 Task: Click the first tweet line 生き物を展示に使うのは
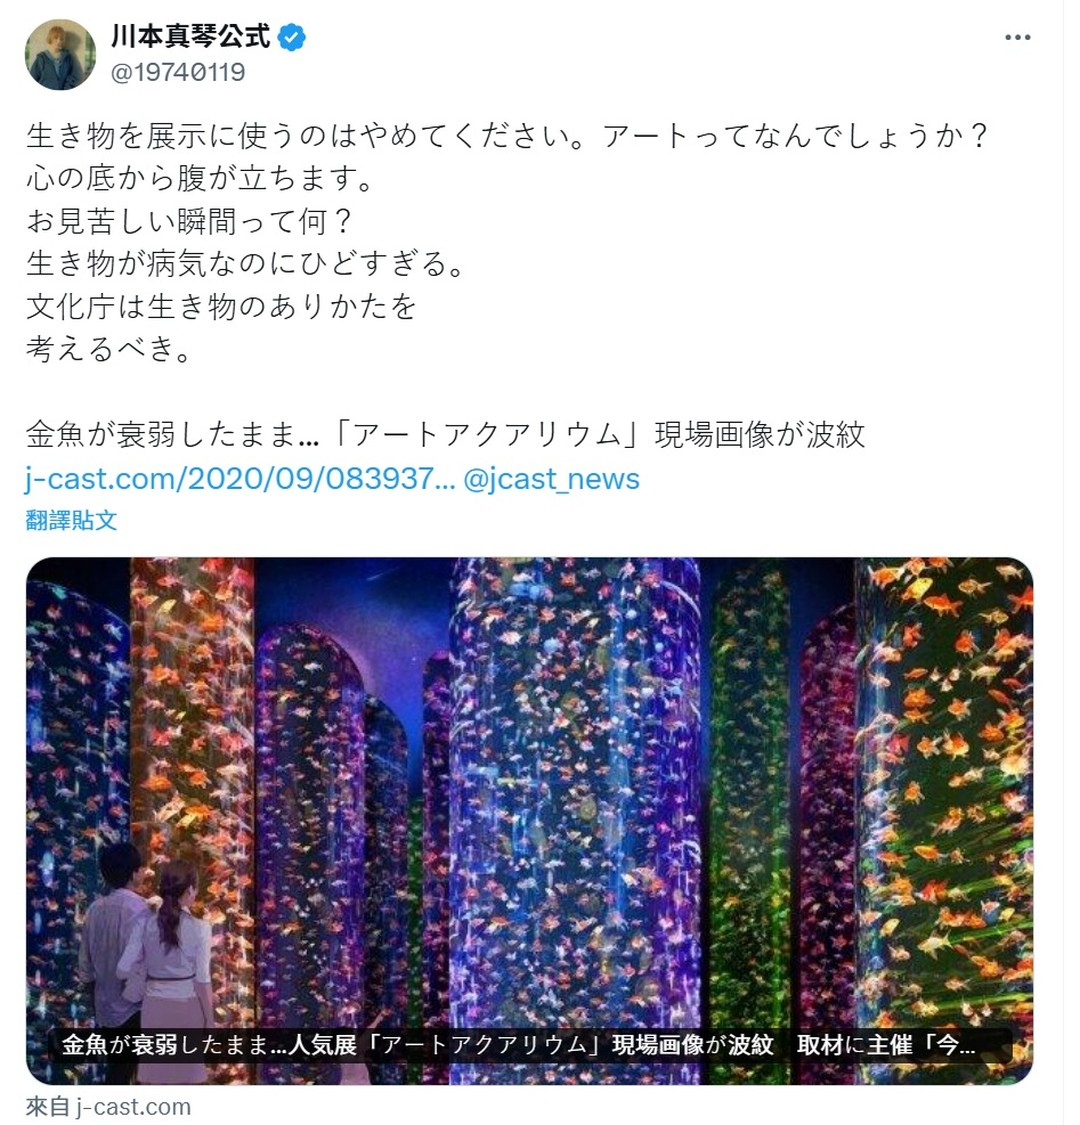(x=507, y=136)
